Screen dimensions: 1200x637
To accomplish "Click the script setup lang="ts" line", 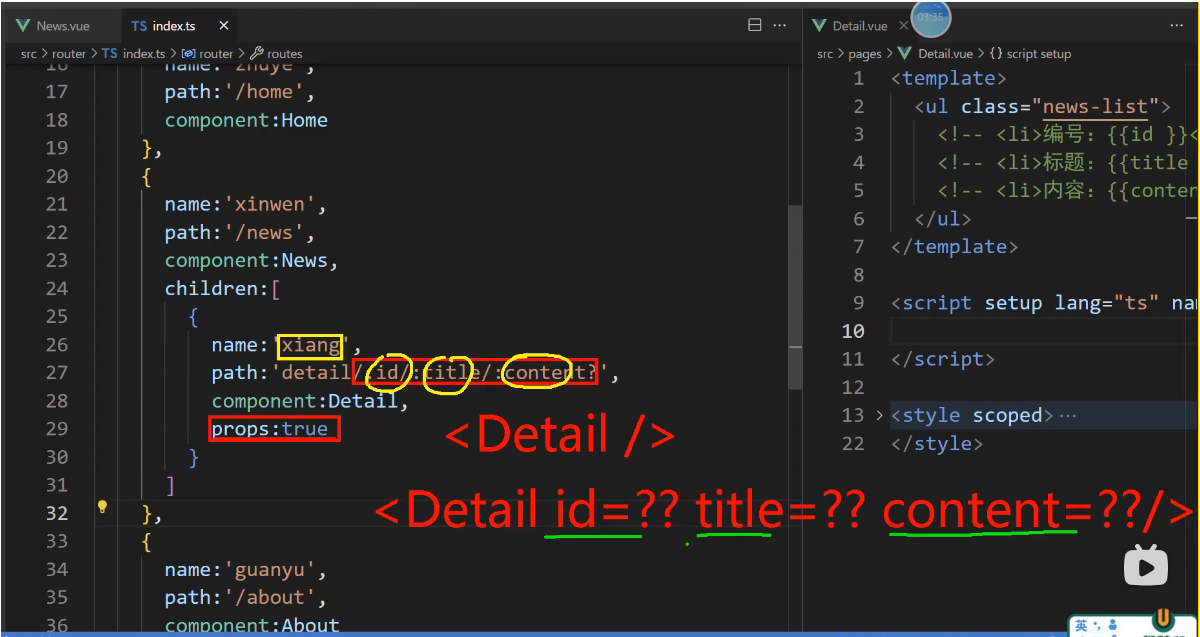I will [x=1045, y=303].
